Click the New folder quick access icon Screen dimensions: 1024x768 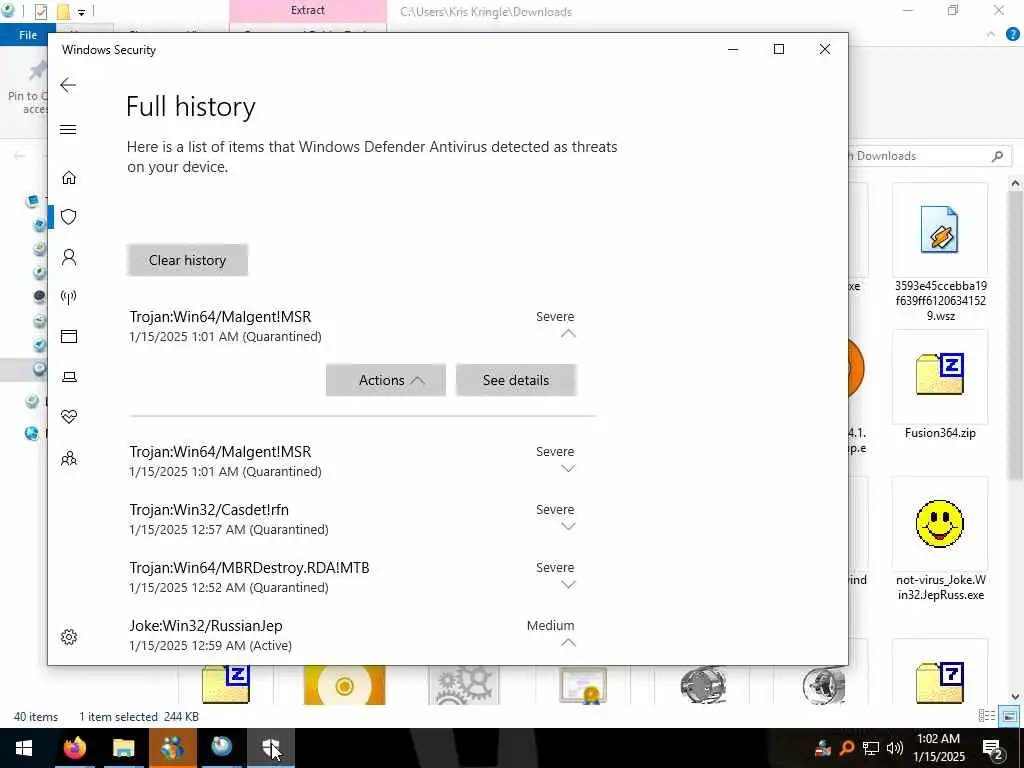click(x=63, y=12)
